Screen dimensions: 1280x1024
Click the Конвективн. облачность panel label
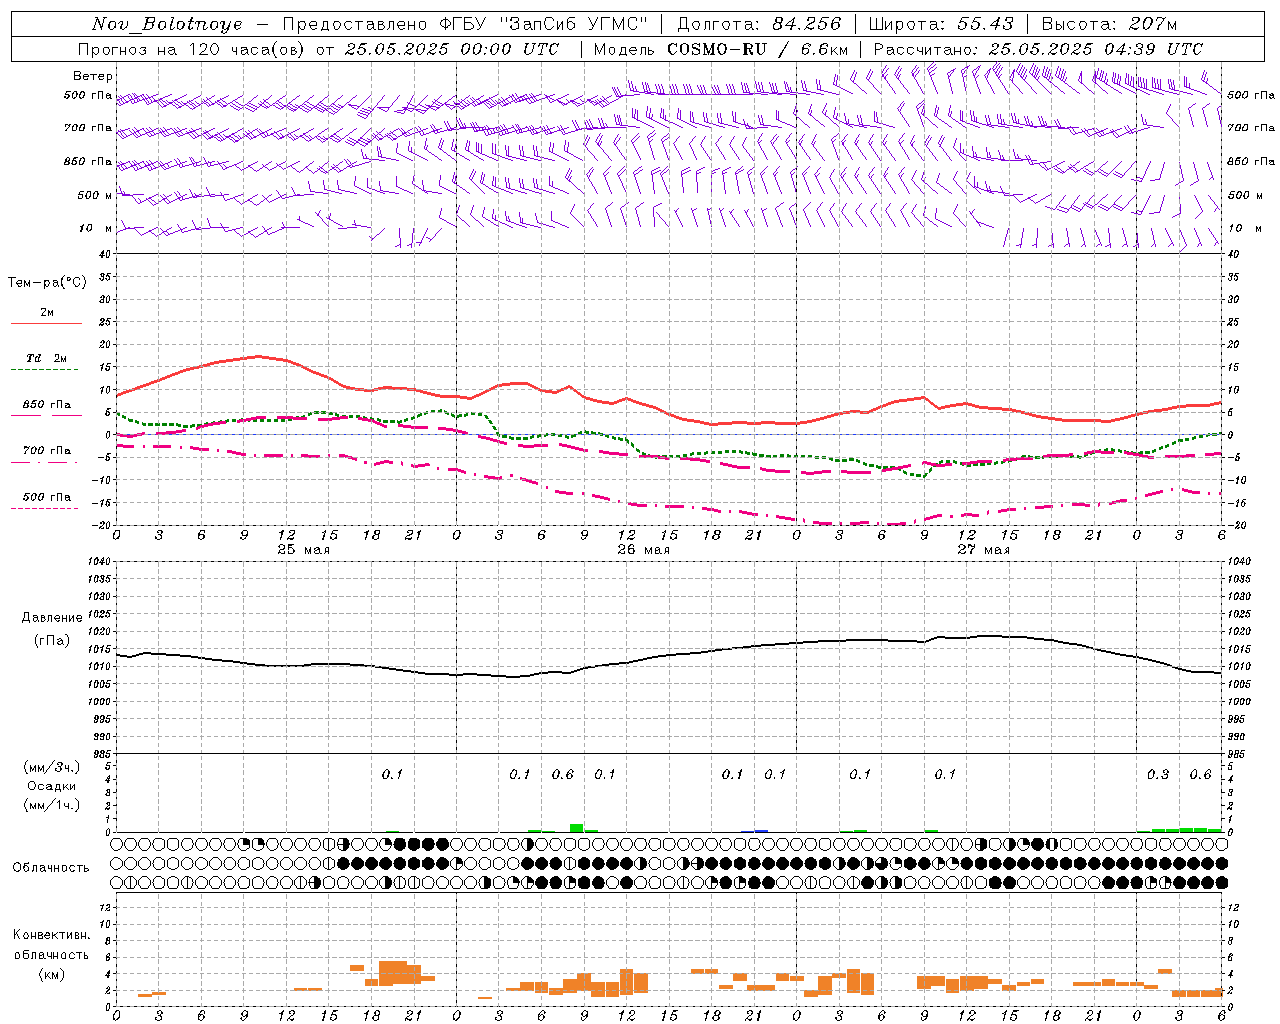(x=51, y=945)
